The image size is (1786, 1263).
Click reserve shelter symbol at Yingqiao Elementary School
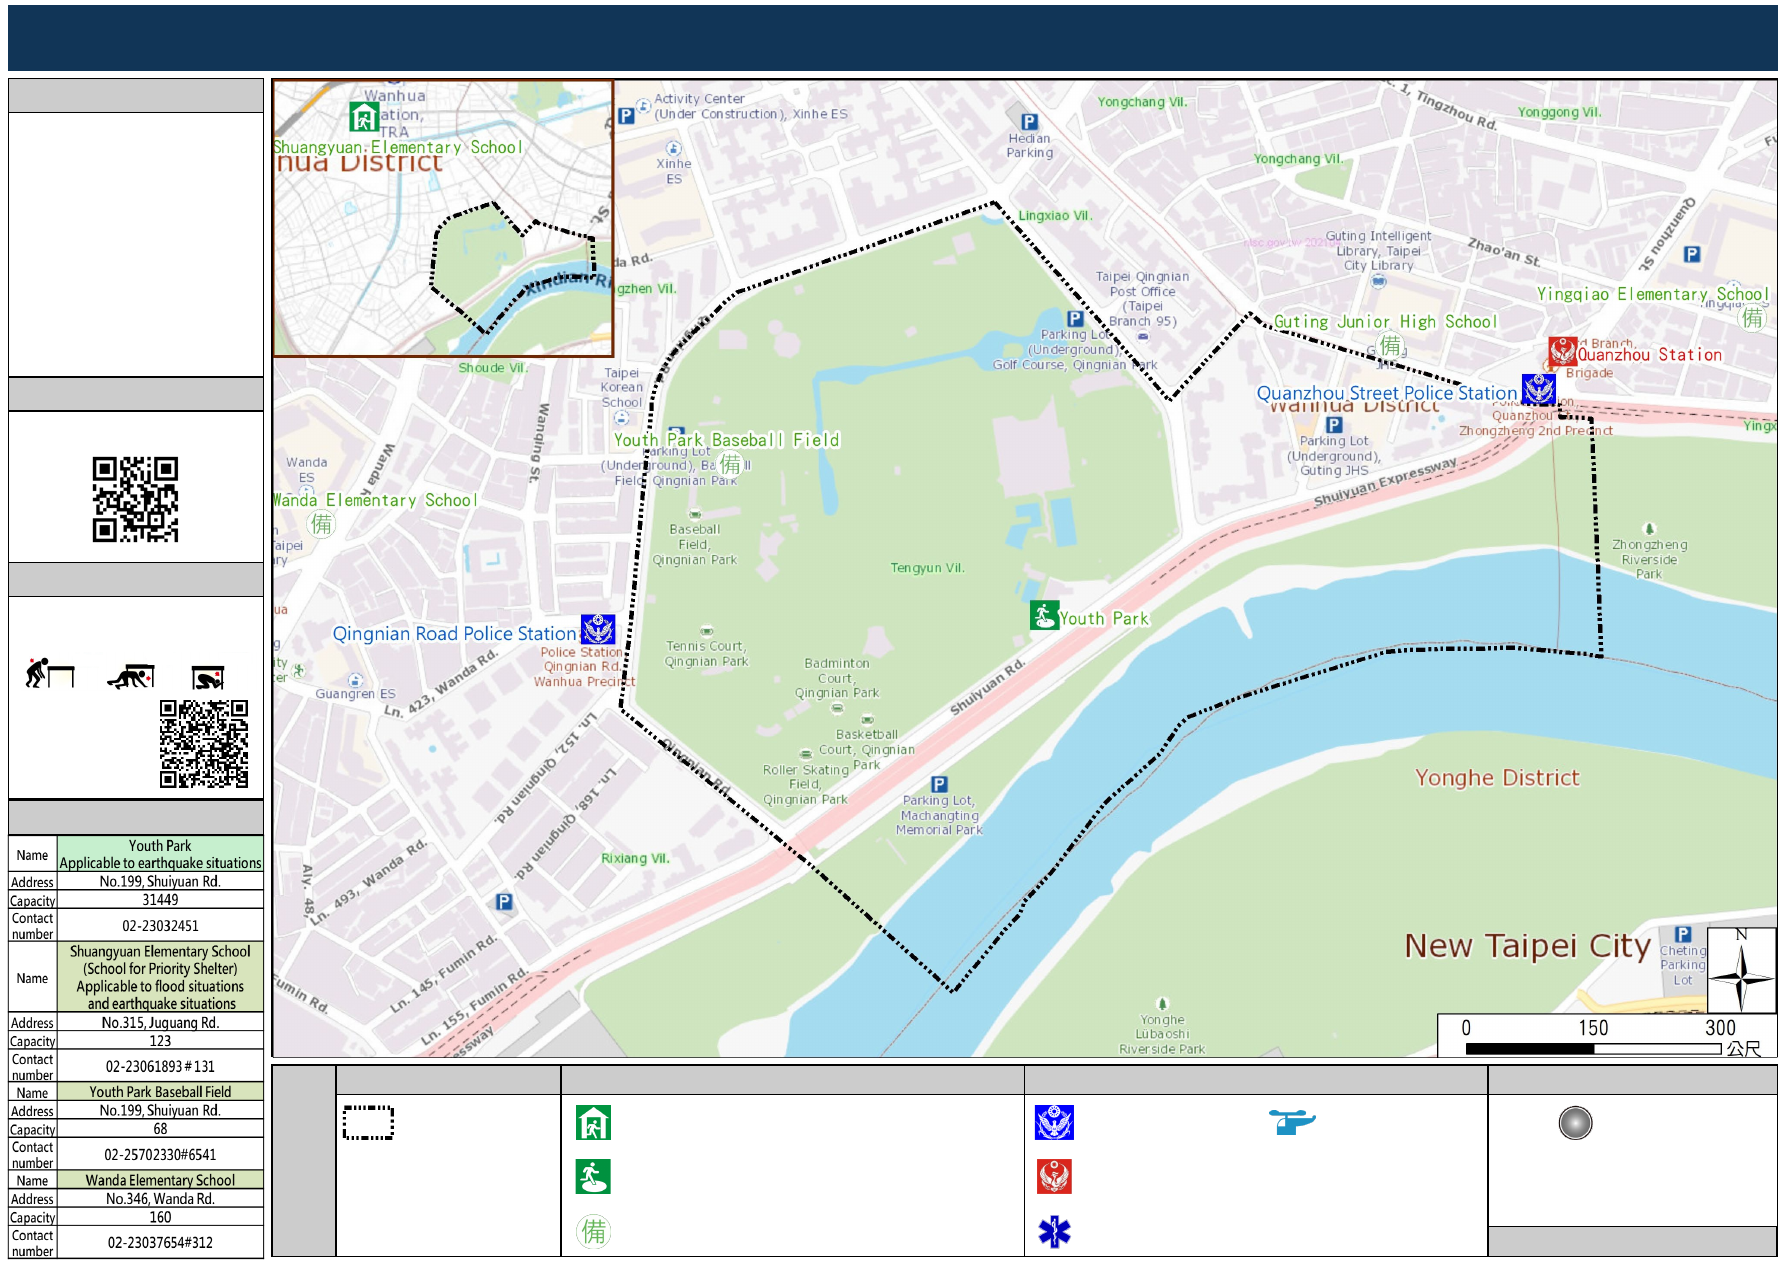coord(1752,317)
